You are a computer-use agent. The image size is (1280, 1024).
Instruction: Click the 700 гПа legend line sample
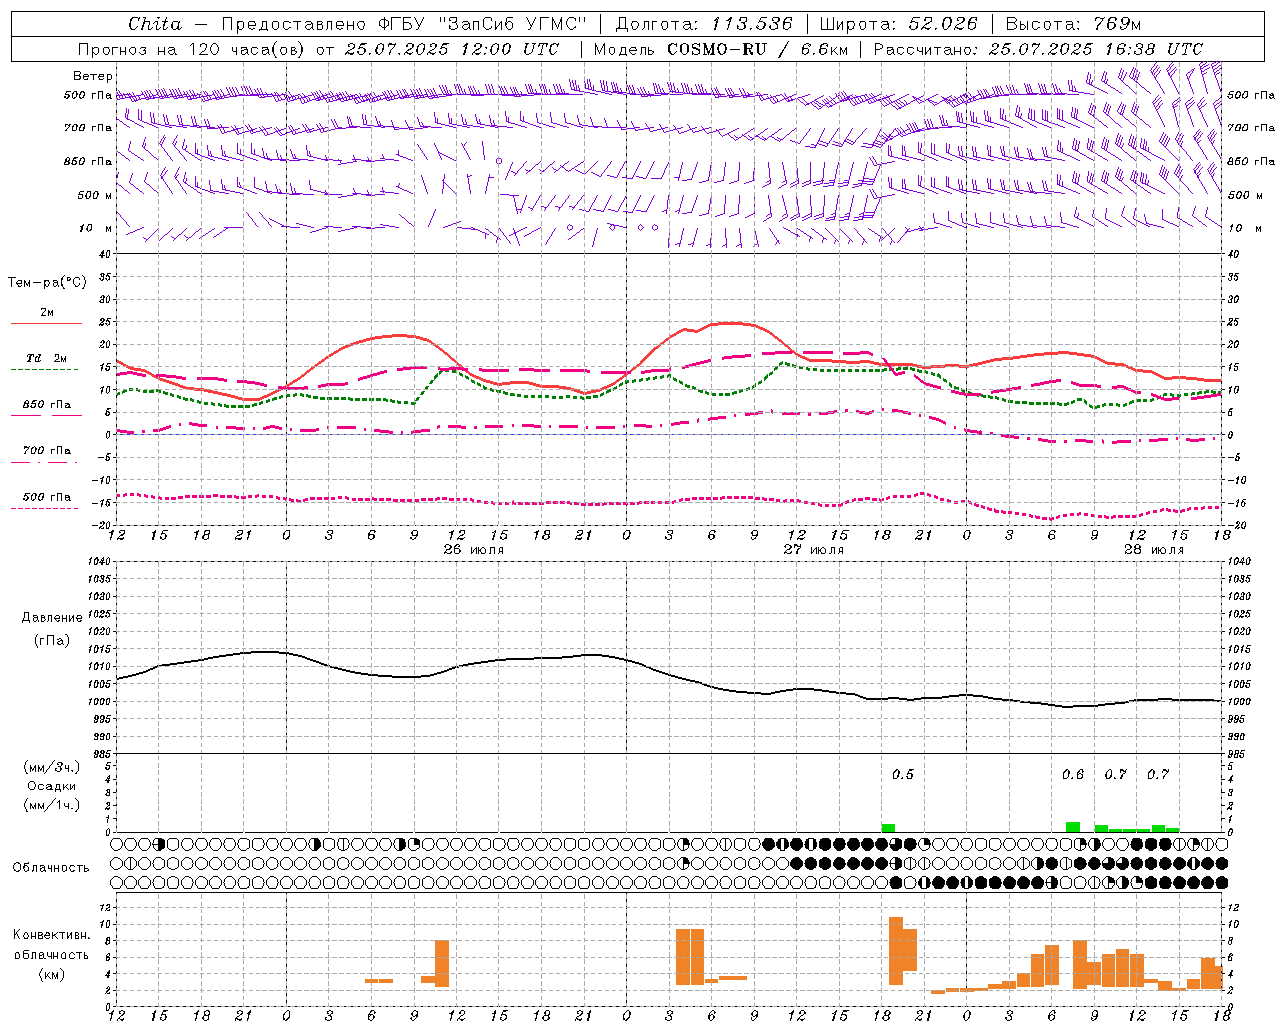46,461
